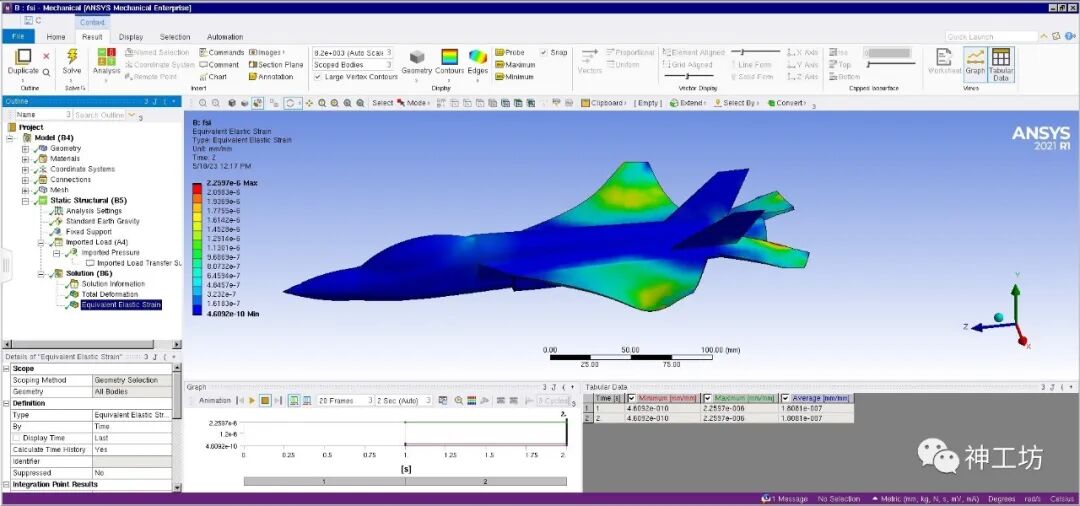Click the Rotate tool in graphics toolbar
This screenshot has width=1080, height=506.
[292, 103]
